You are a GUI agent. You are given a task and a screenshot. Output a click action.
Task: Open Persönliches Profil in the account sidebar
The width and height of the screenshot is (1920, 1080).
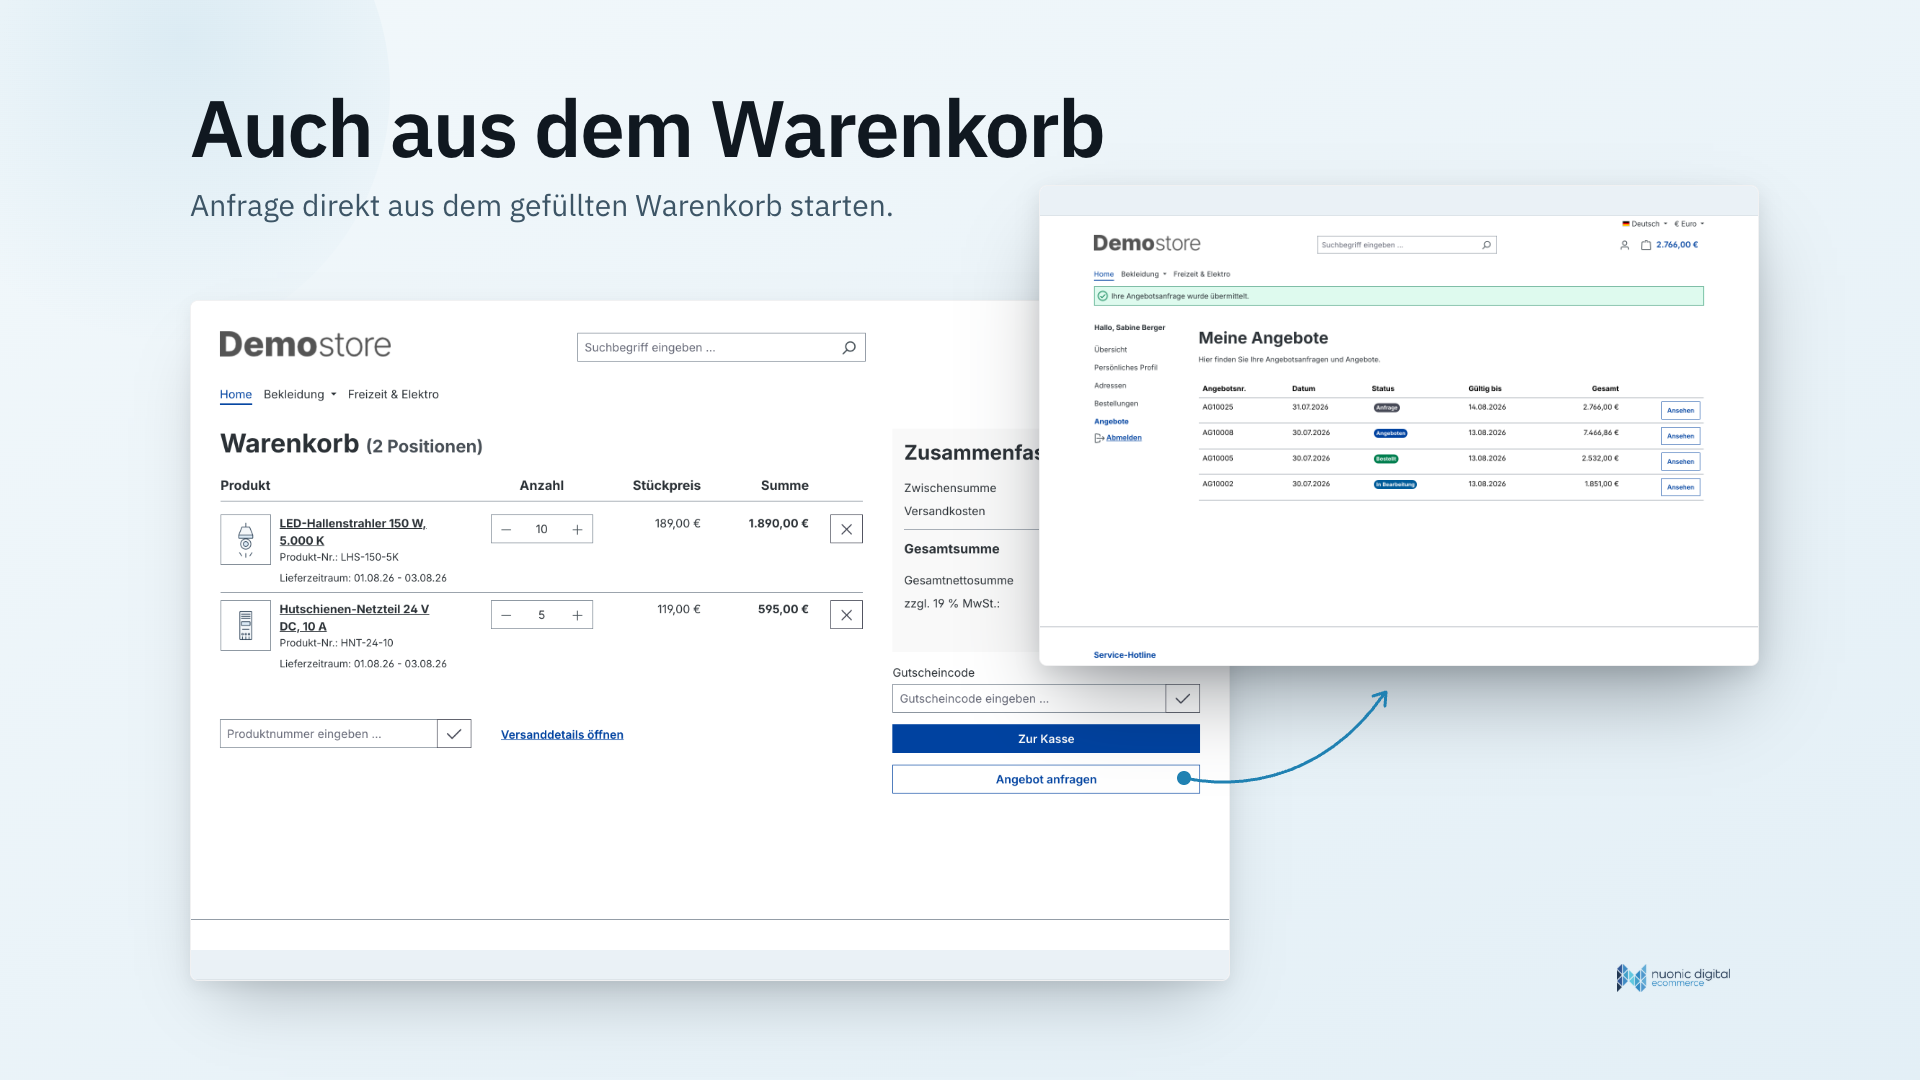(x=1125, y=368)
